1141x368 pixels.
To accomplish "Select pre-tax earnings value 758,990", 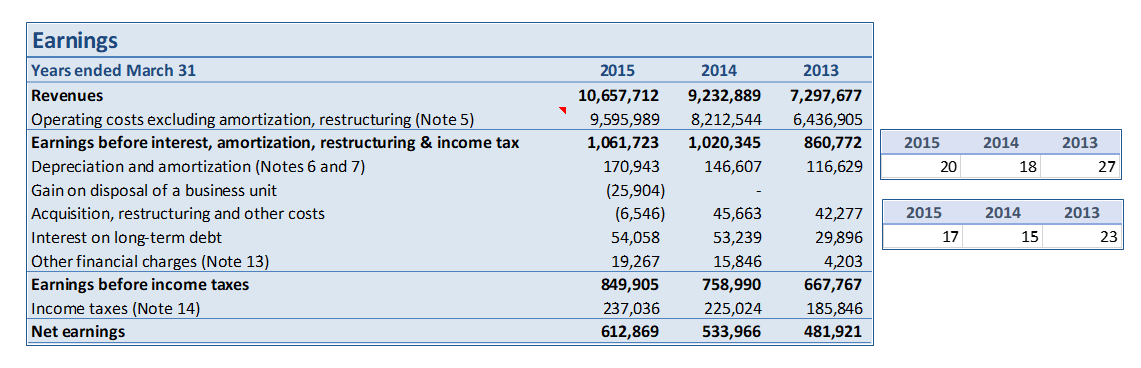I will (732, 284).
